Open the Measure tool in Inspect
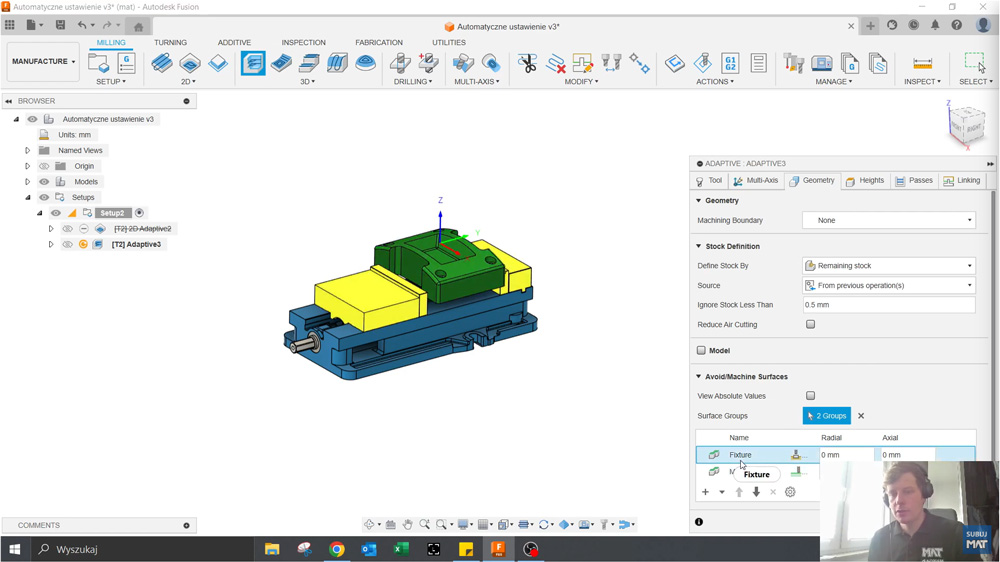 coord(922,63)
